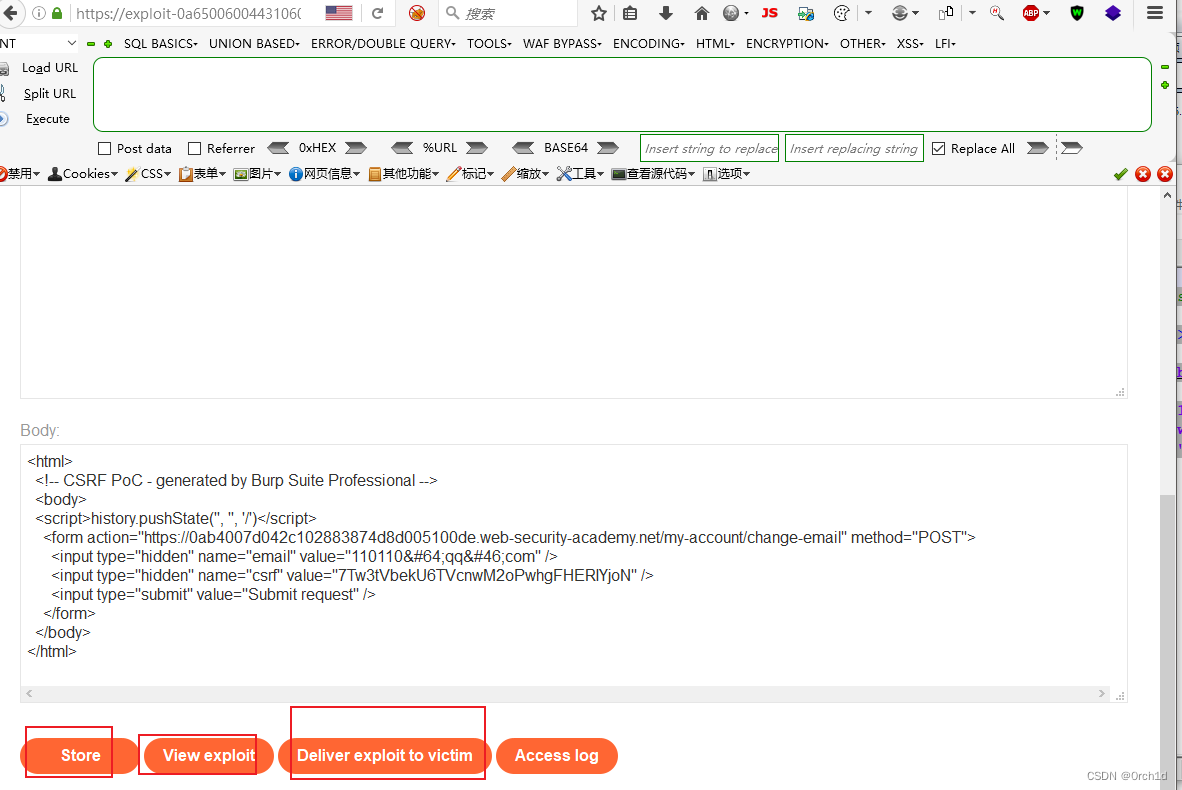The height and width of the screenshot is (790, 1182).
Task: Expand the 查看源代码 dropdown
Action: [x=653, y=173]
